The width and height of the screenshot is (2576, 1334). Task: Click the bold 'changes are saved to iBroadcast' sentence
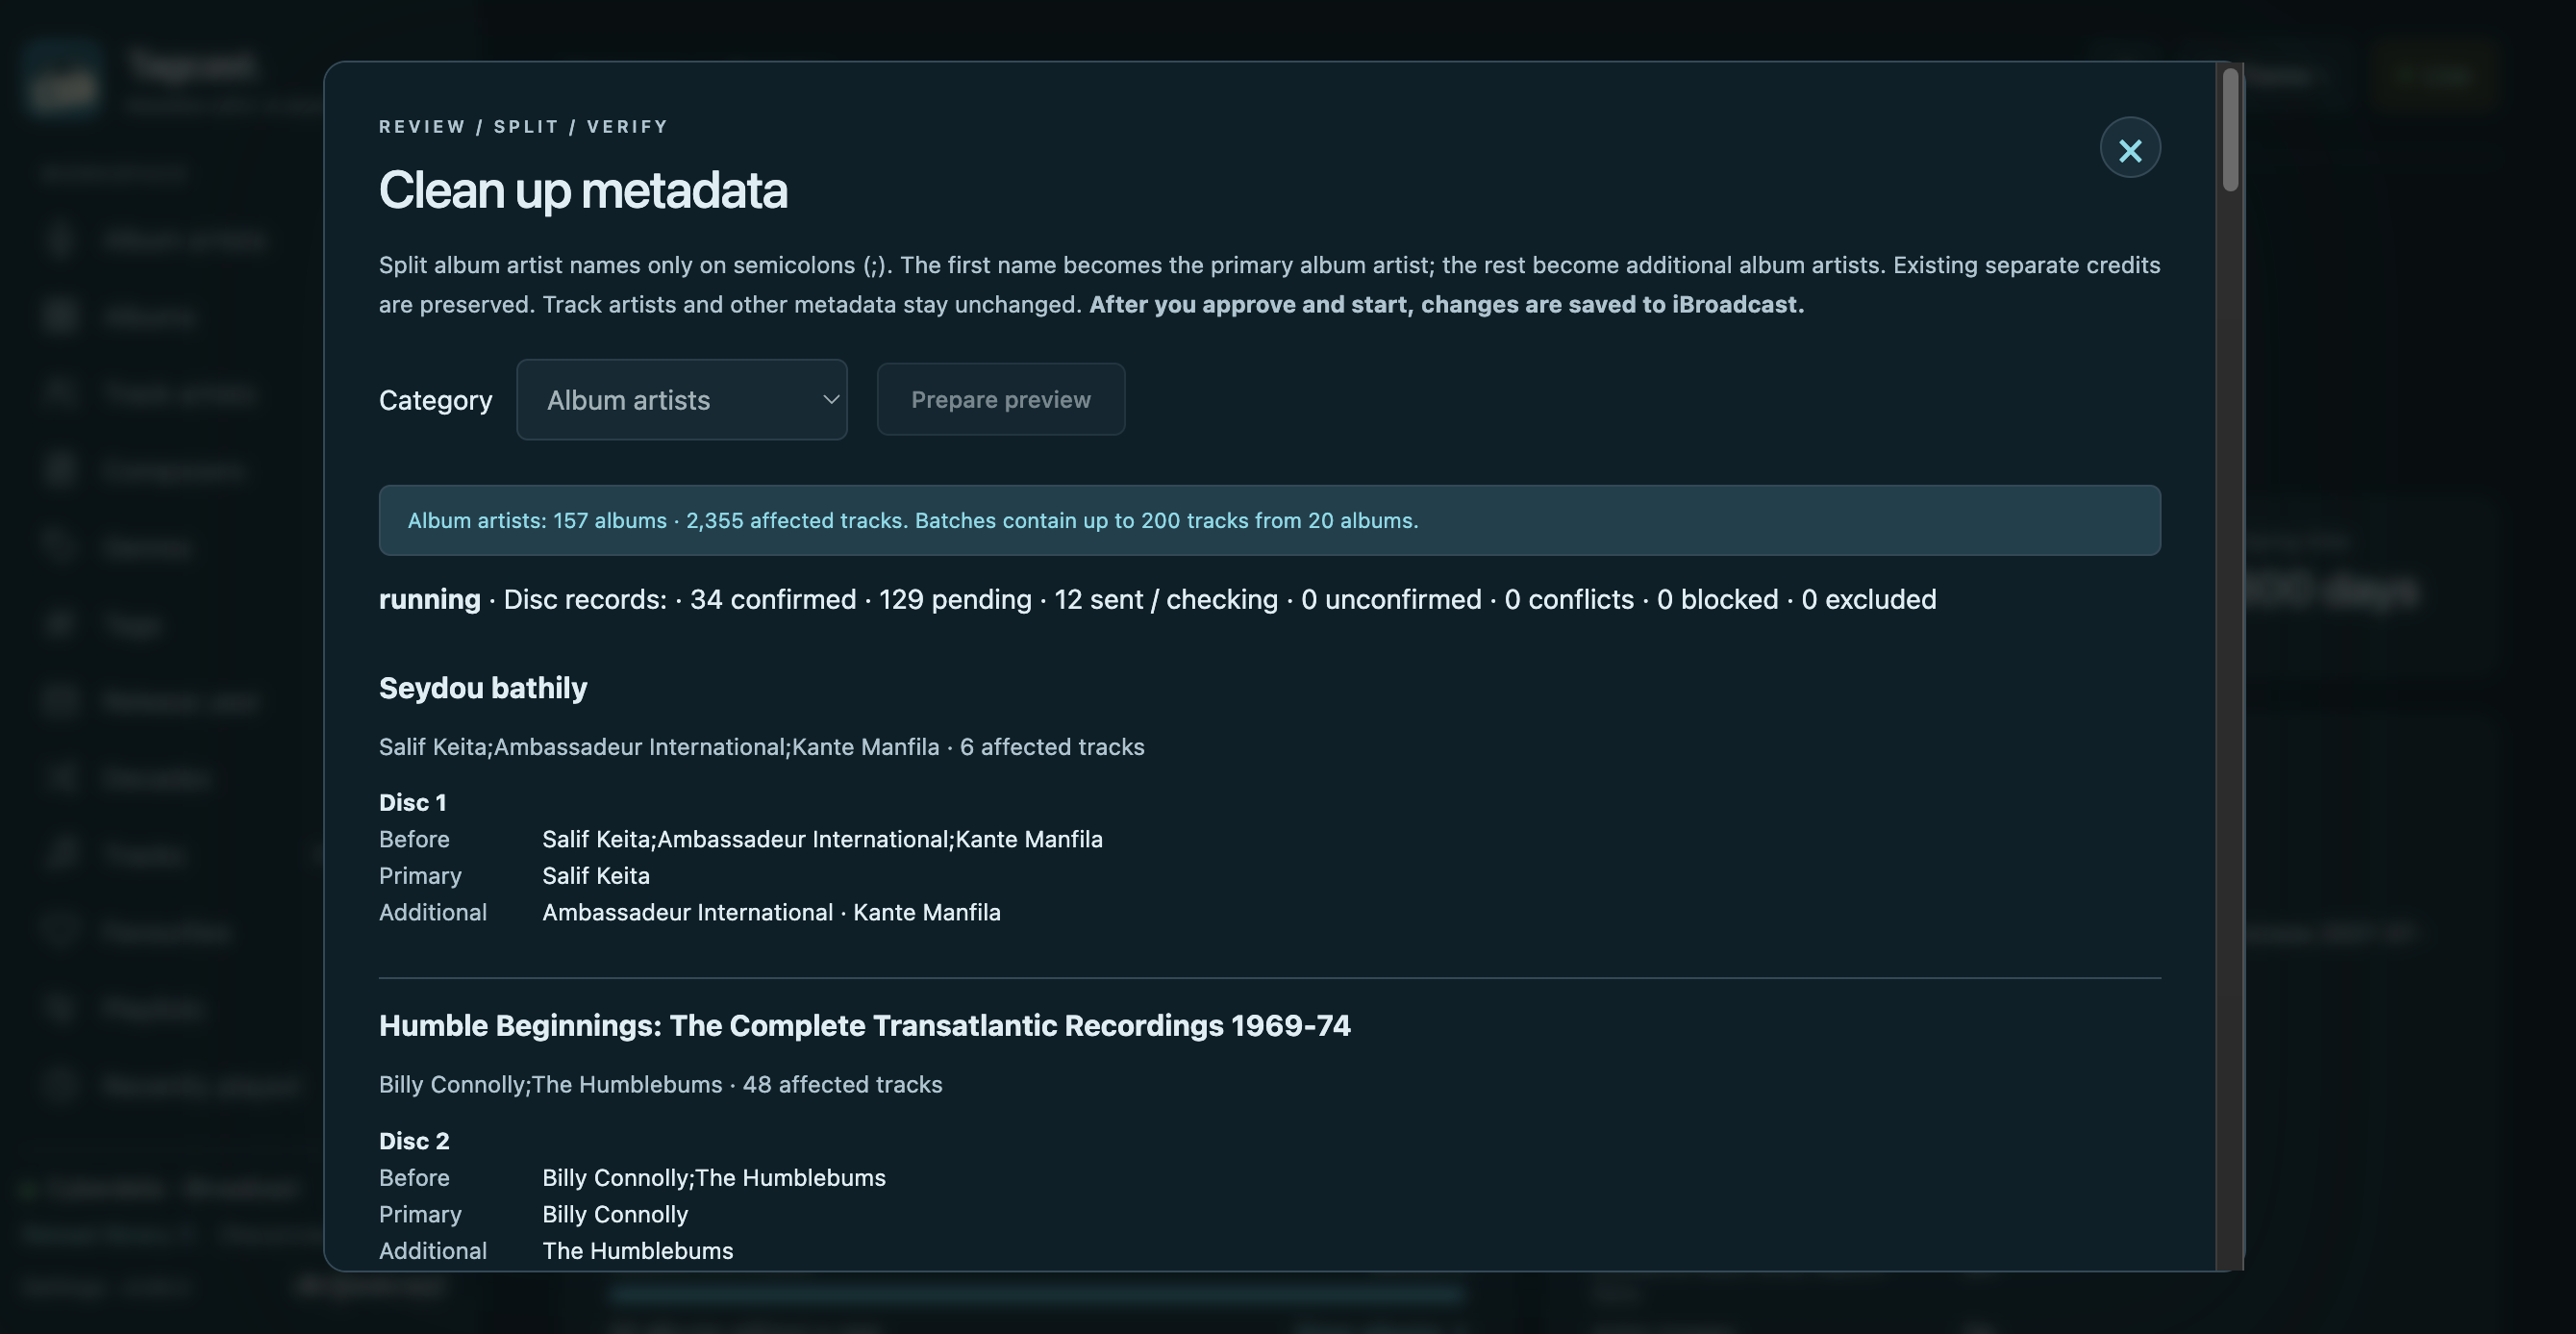pyautogui.click(x=1446, y=305)
